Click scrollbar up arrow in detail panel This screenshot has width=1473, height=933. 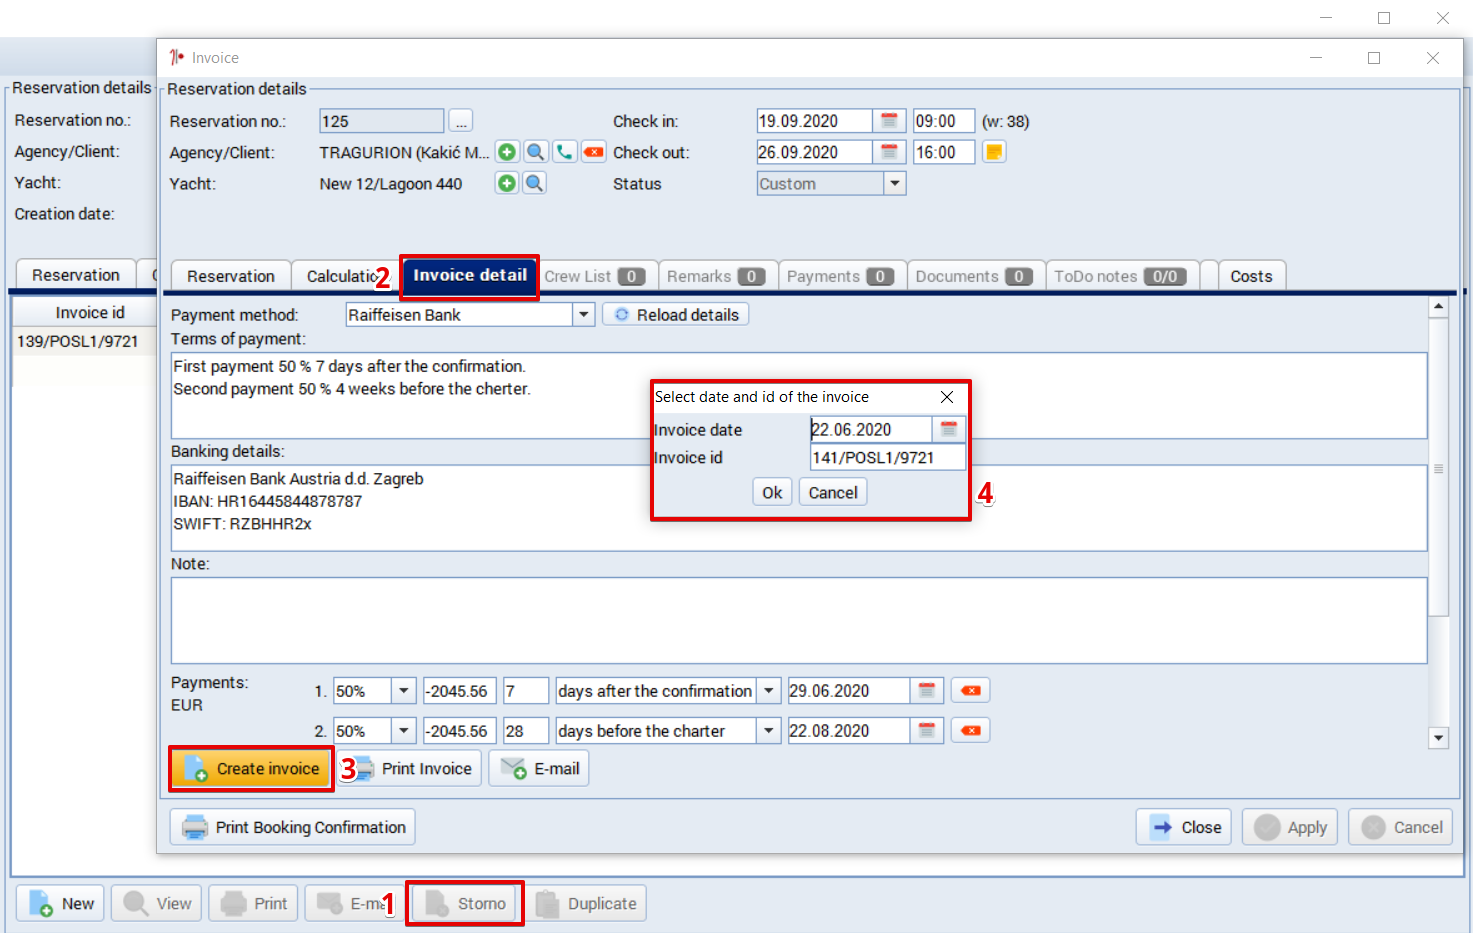coord(1438,307)
